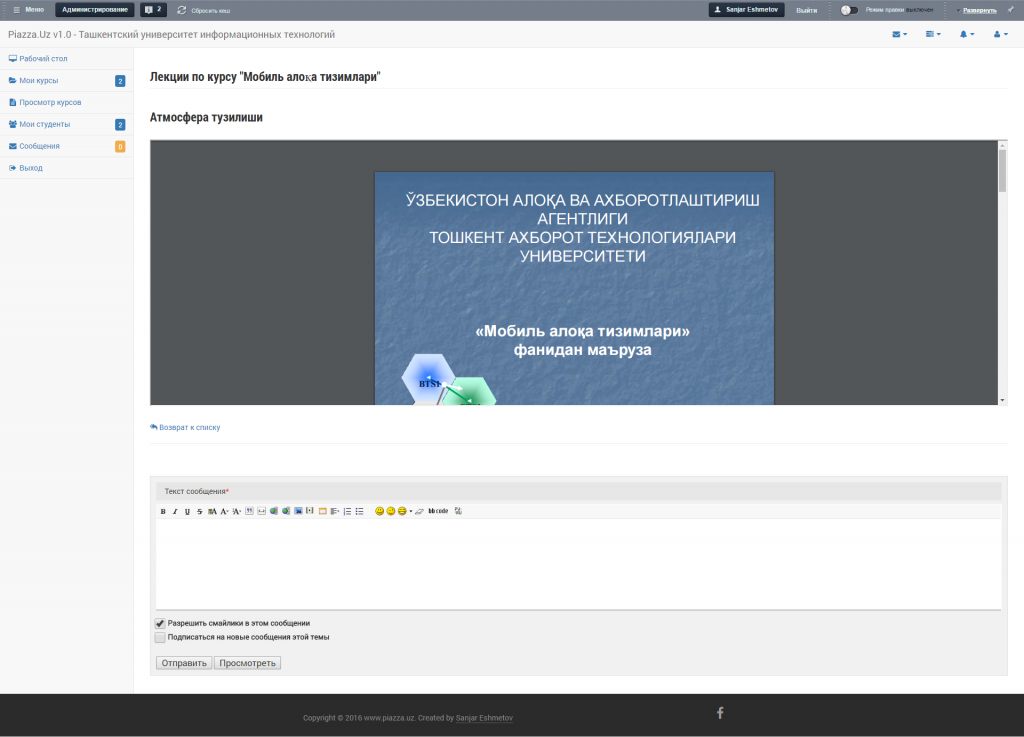The width and height of the screenshot is (1024, 737).
Task: Pin the admin panel with pushpin icon
Action: [x=1010, y=10]
